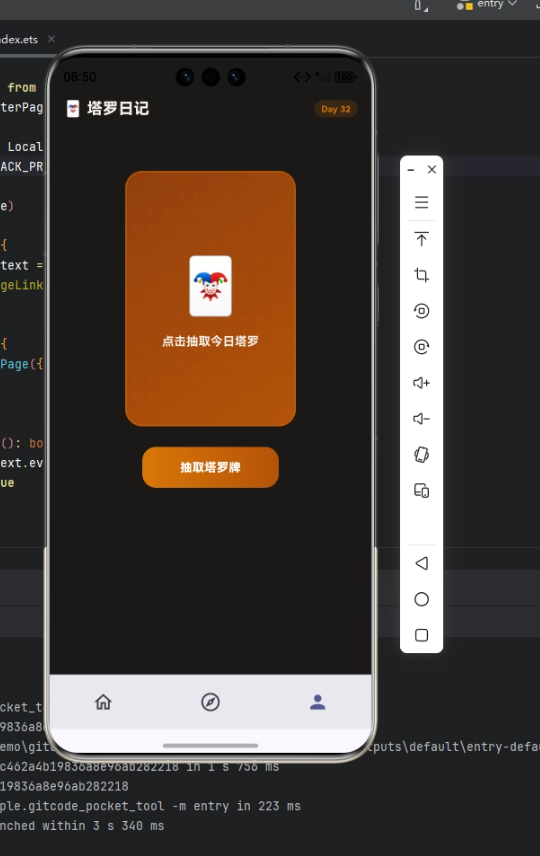Click the emulator multi-device screen icon
This screenshot has width=540, height=856.
422,491
